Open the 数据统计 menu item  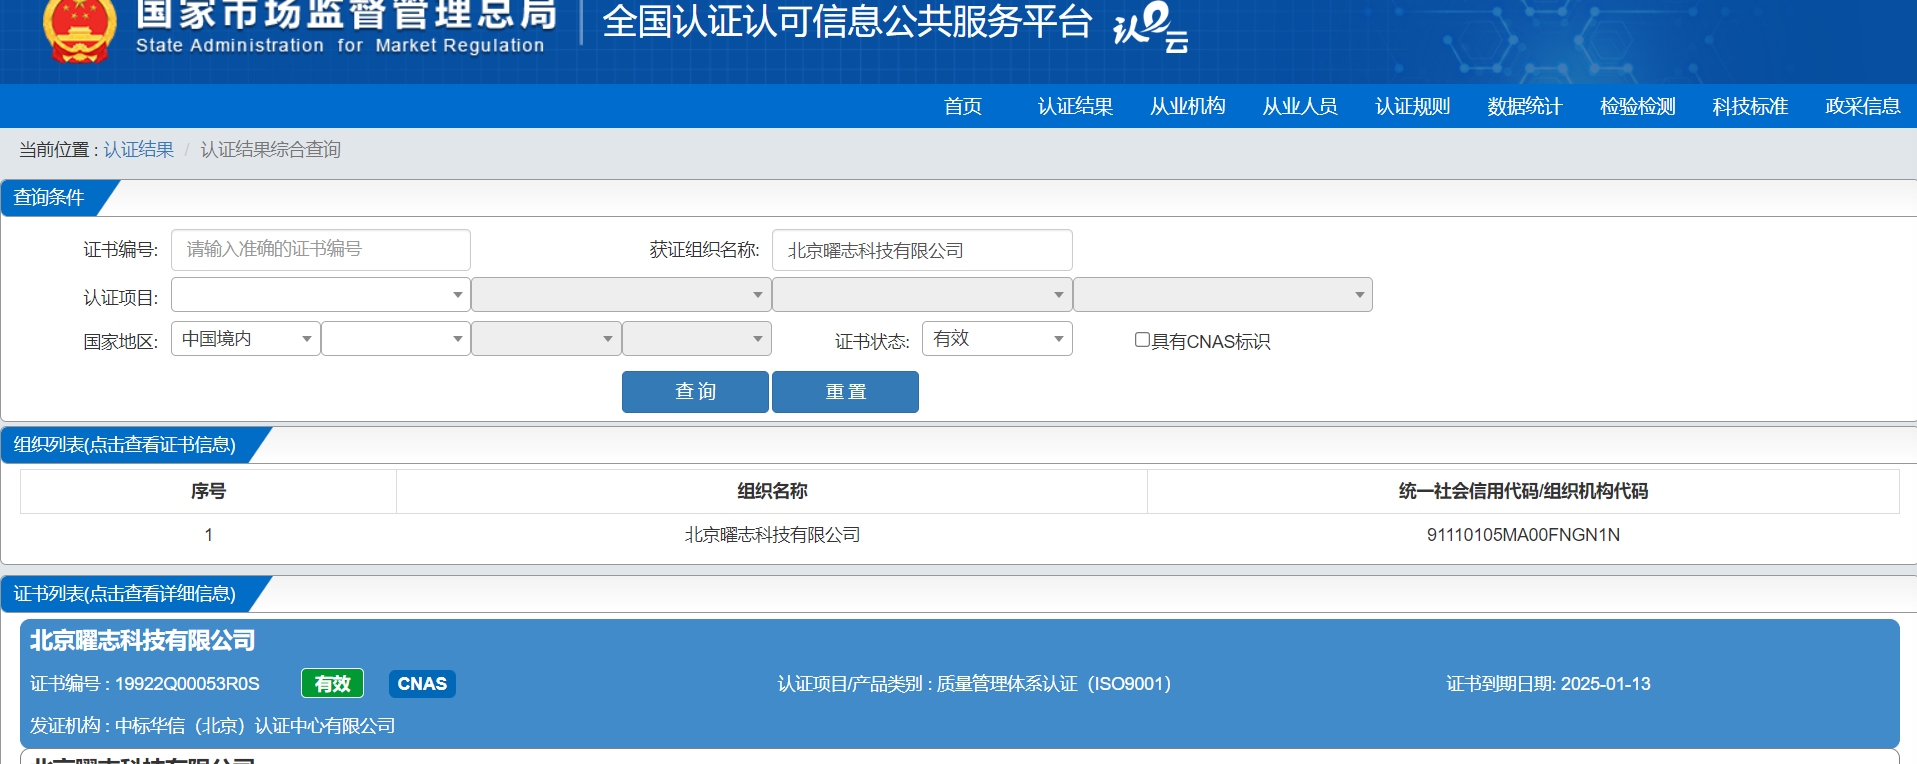click(1525, 106)
